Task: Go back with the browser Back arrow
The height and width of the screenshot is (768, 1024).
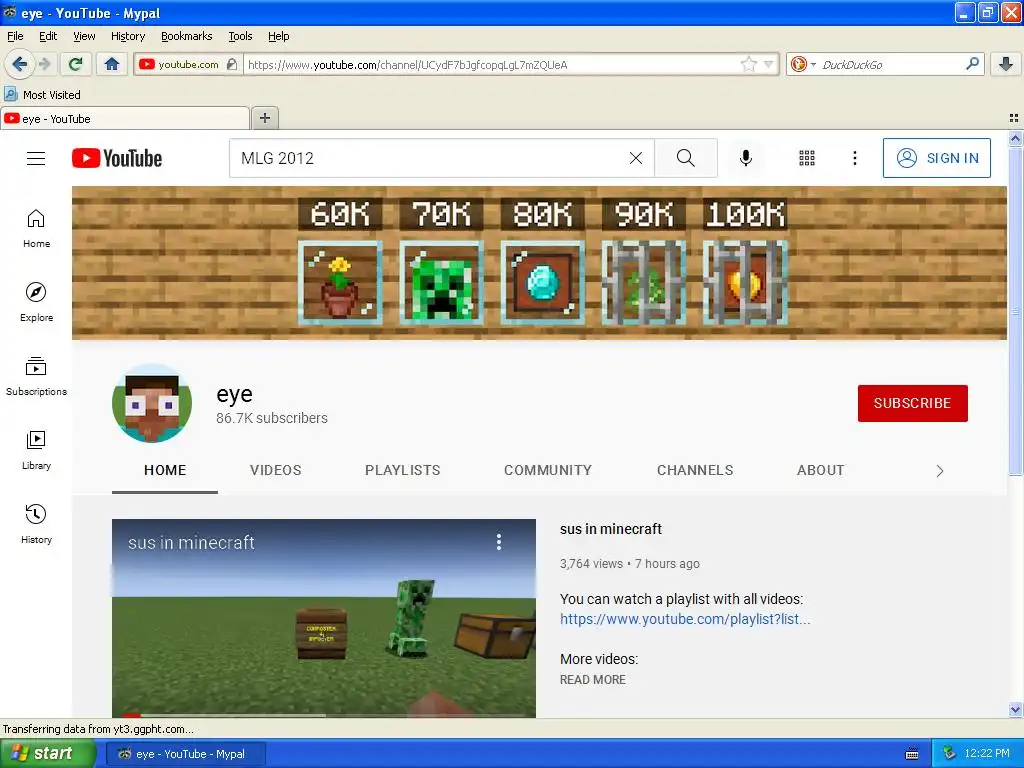Action: [19, 64]
